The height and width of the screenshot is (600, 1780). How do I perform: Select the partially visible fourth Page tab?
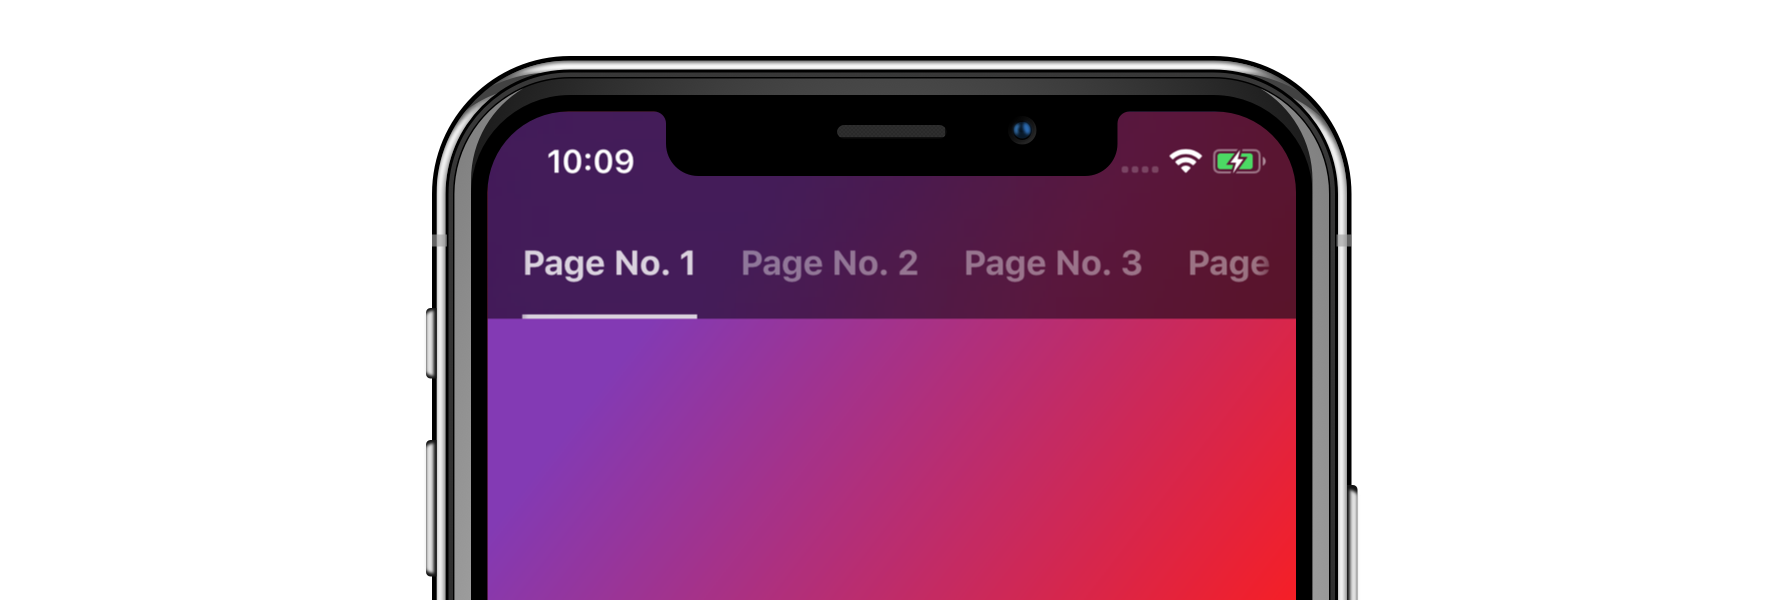click(1229, 263)
